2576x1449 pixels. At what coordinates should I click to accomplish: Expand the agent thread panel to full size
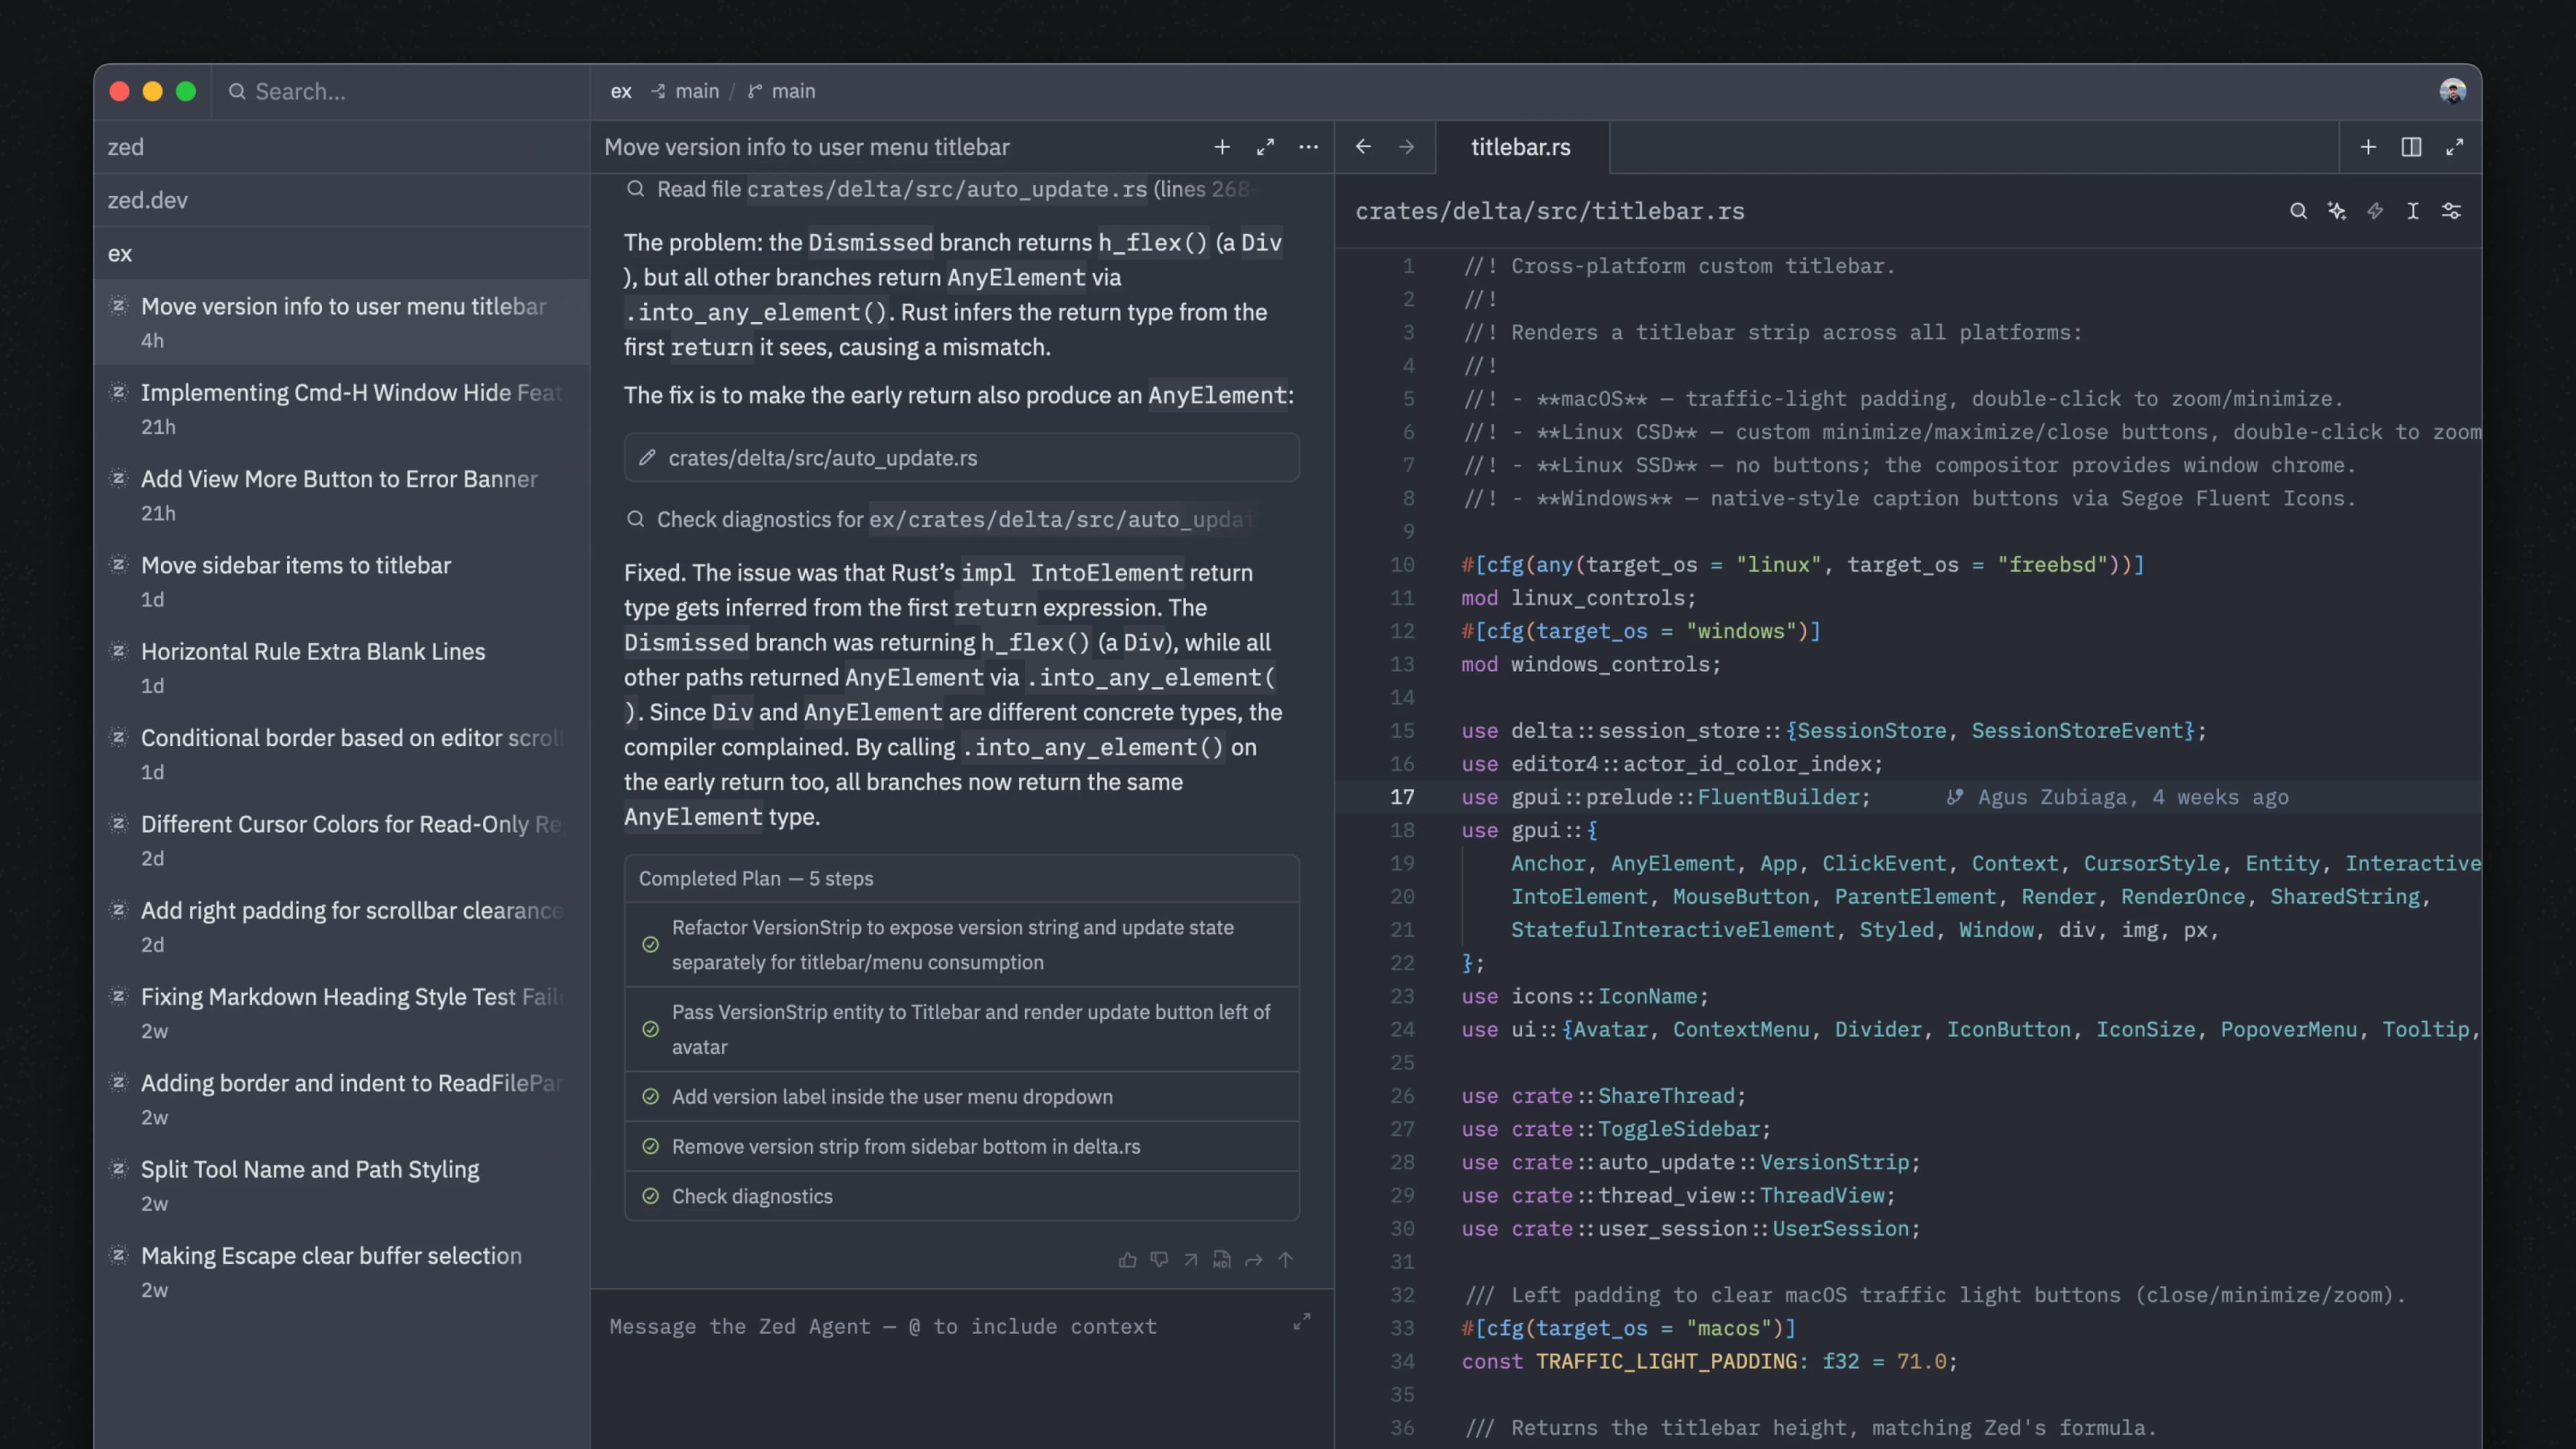point(1265,147)
